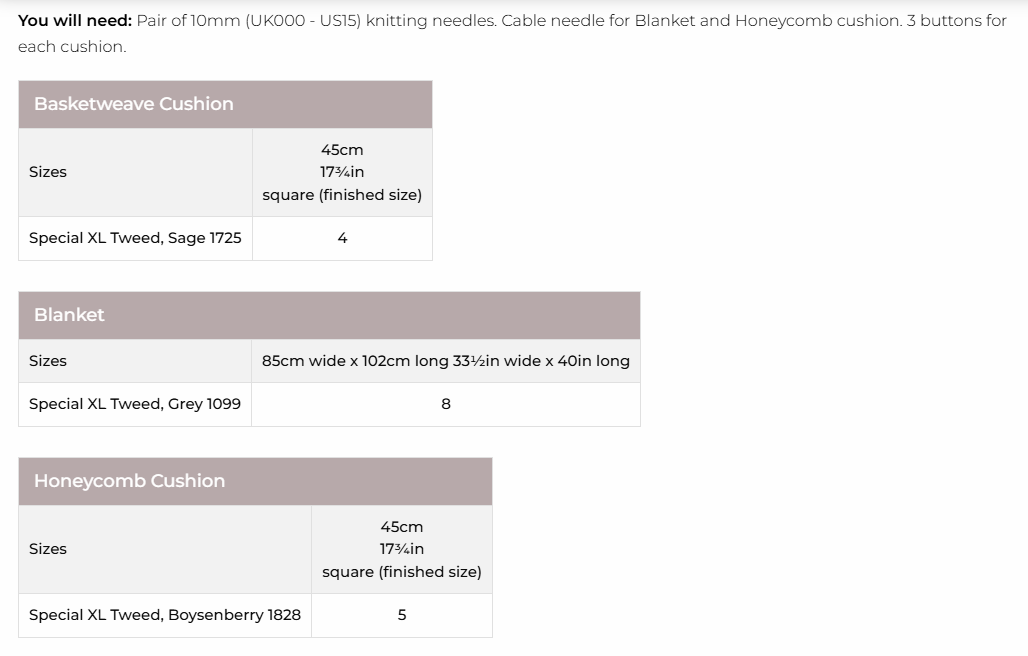The image size is (1028, 656).
Task: Select the "Special XL Tweed, Grey 1099" cell
Action: click(x=135, y=404)
